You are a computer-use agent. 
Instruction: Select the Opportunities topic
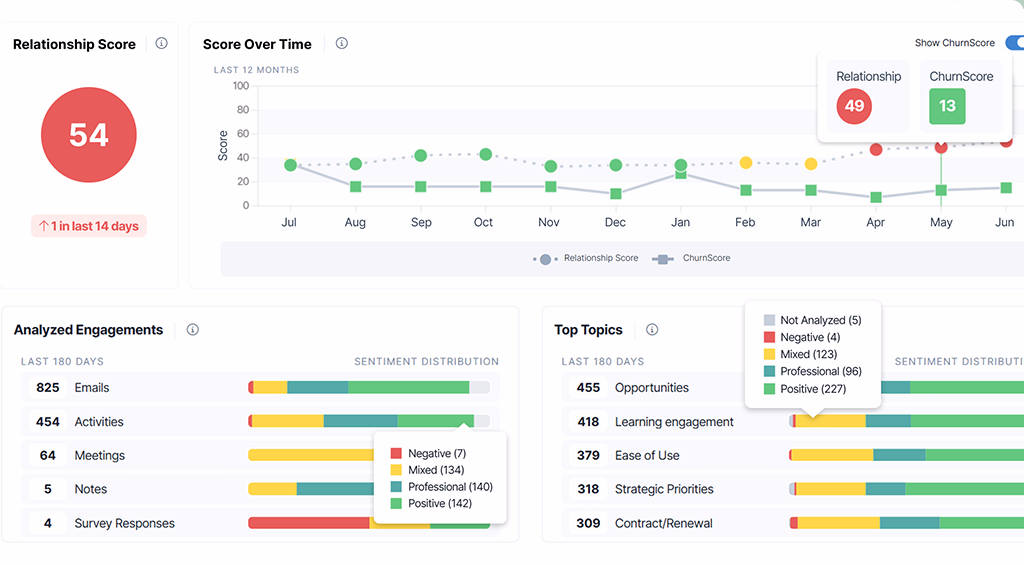click(x=651, y=388)
